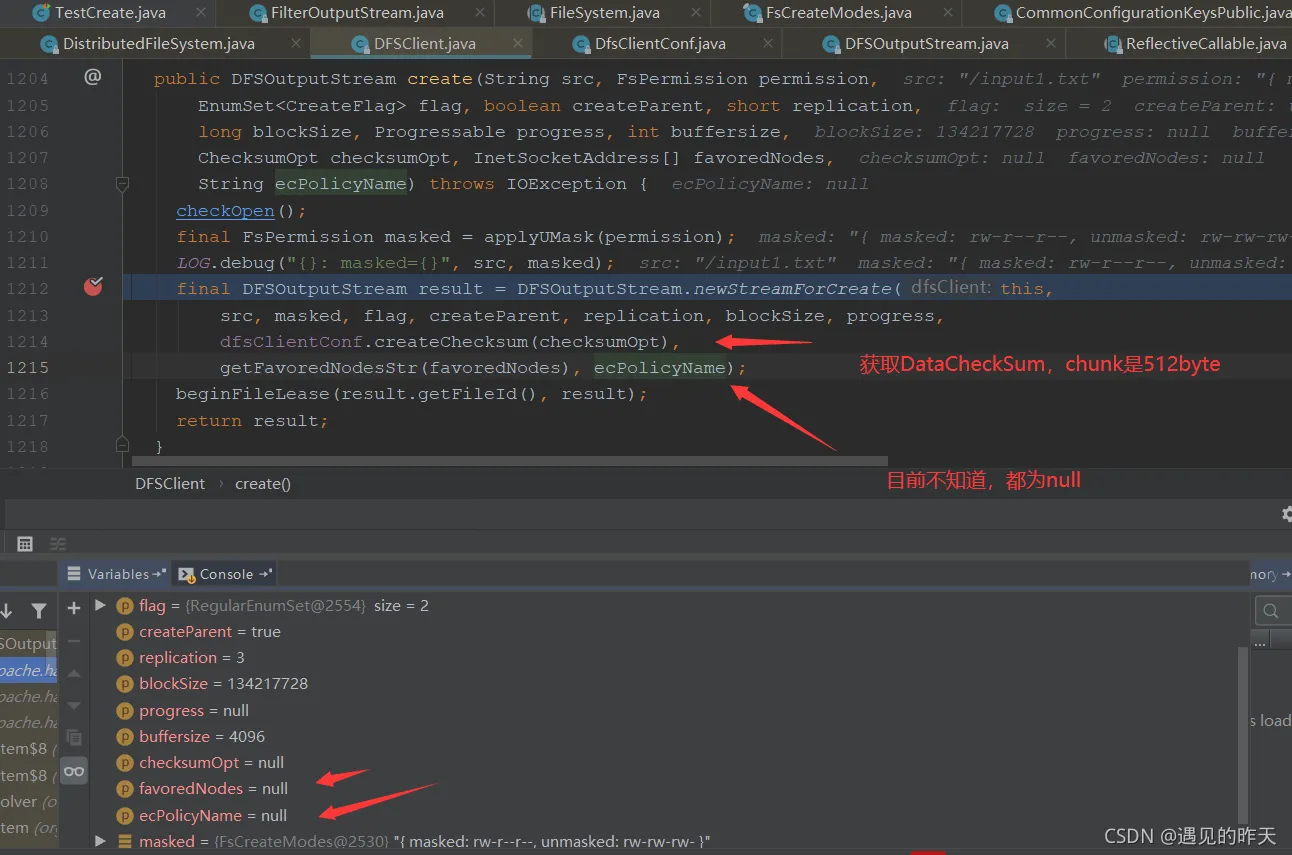Click the editor horizontal scrollbar
1292x855 pixels.
click(510, 461)
